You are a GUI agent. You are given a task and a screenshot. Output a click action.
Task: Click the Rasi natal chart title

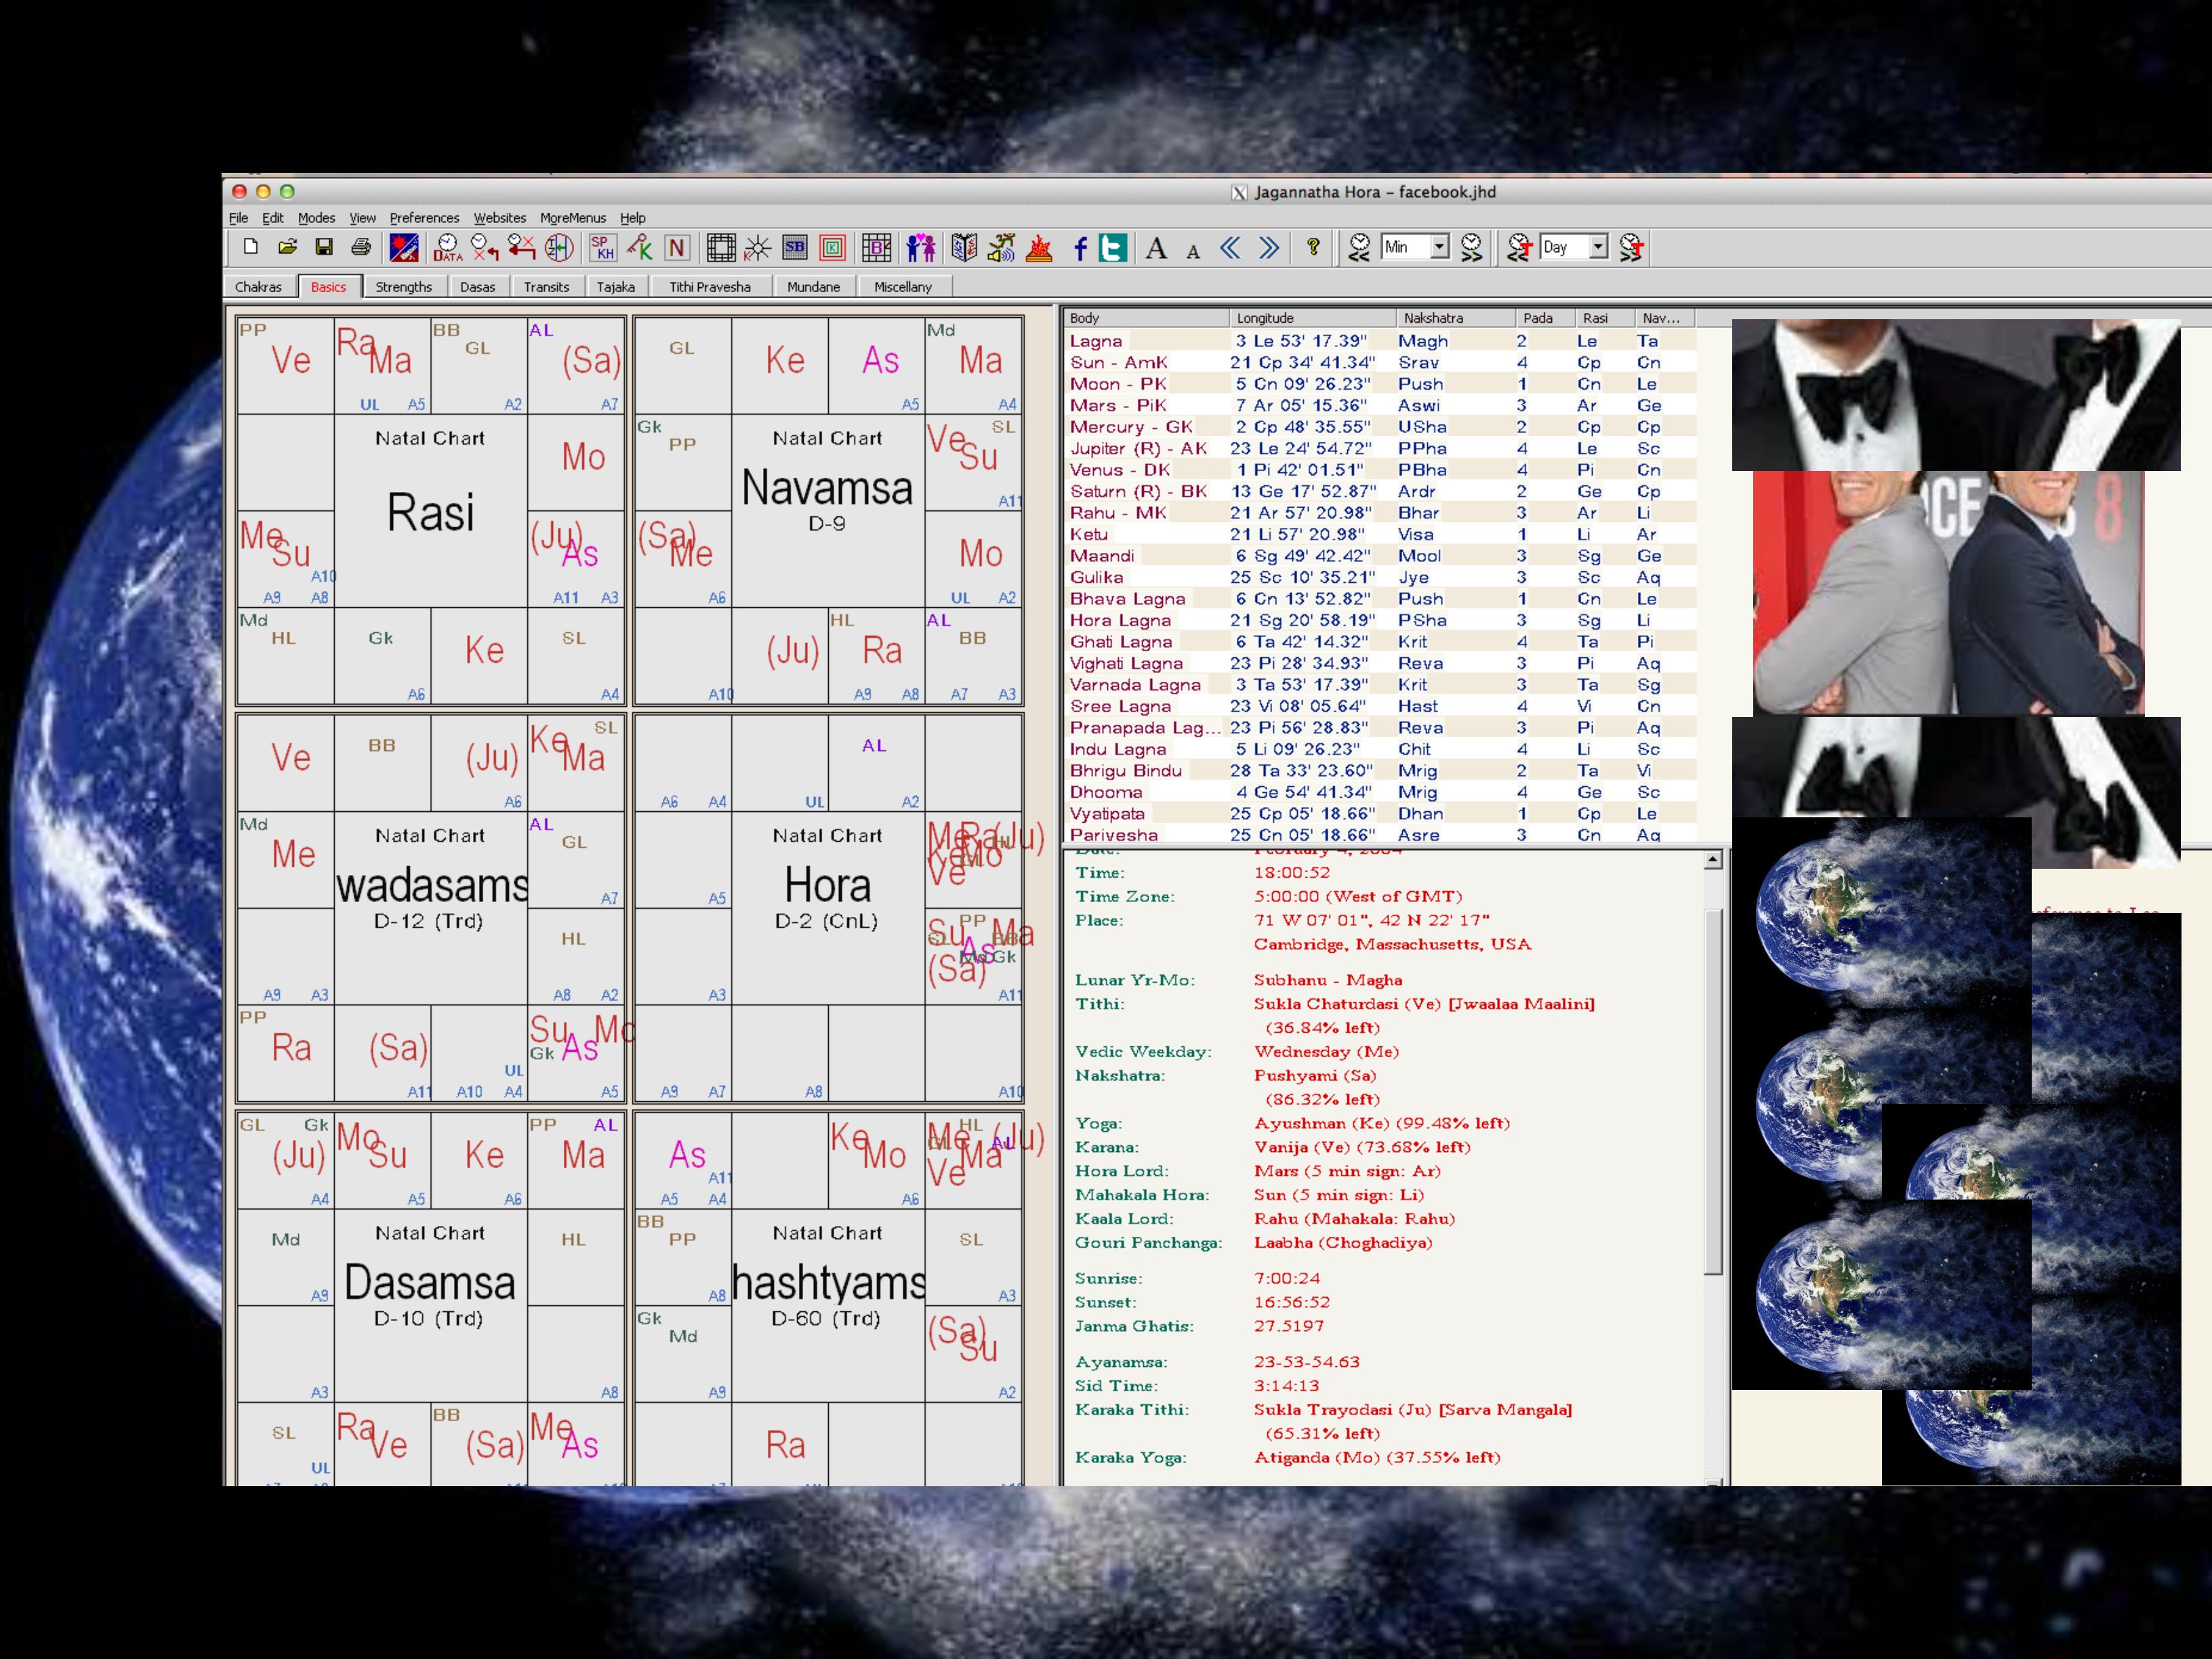[x=430, y=513]
